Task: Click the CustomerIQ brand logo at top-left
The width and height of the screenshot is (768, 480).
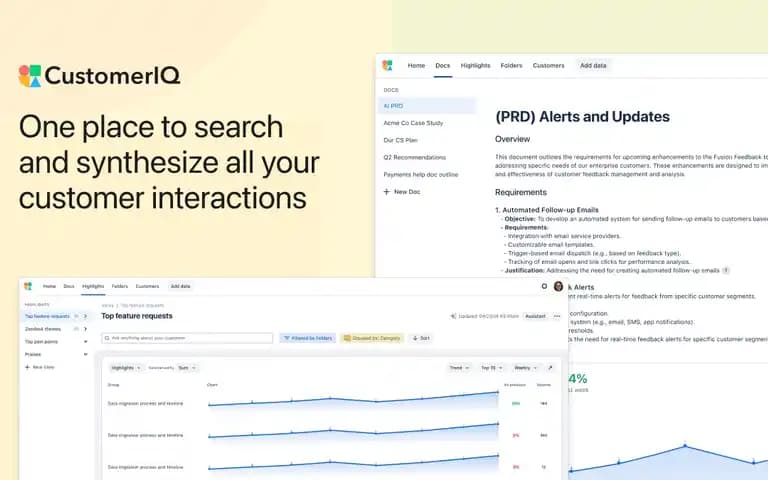Action: click(99, 76)
